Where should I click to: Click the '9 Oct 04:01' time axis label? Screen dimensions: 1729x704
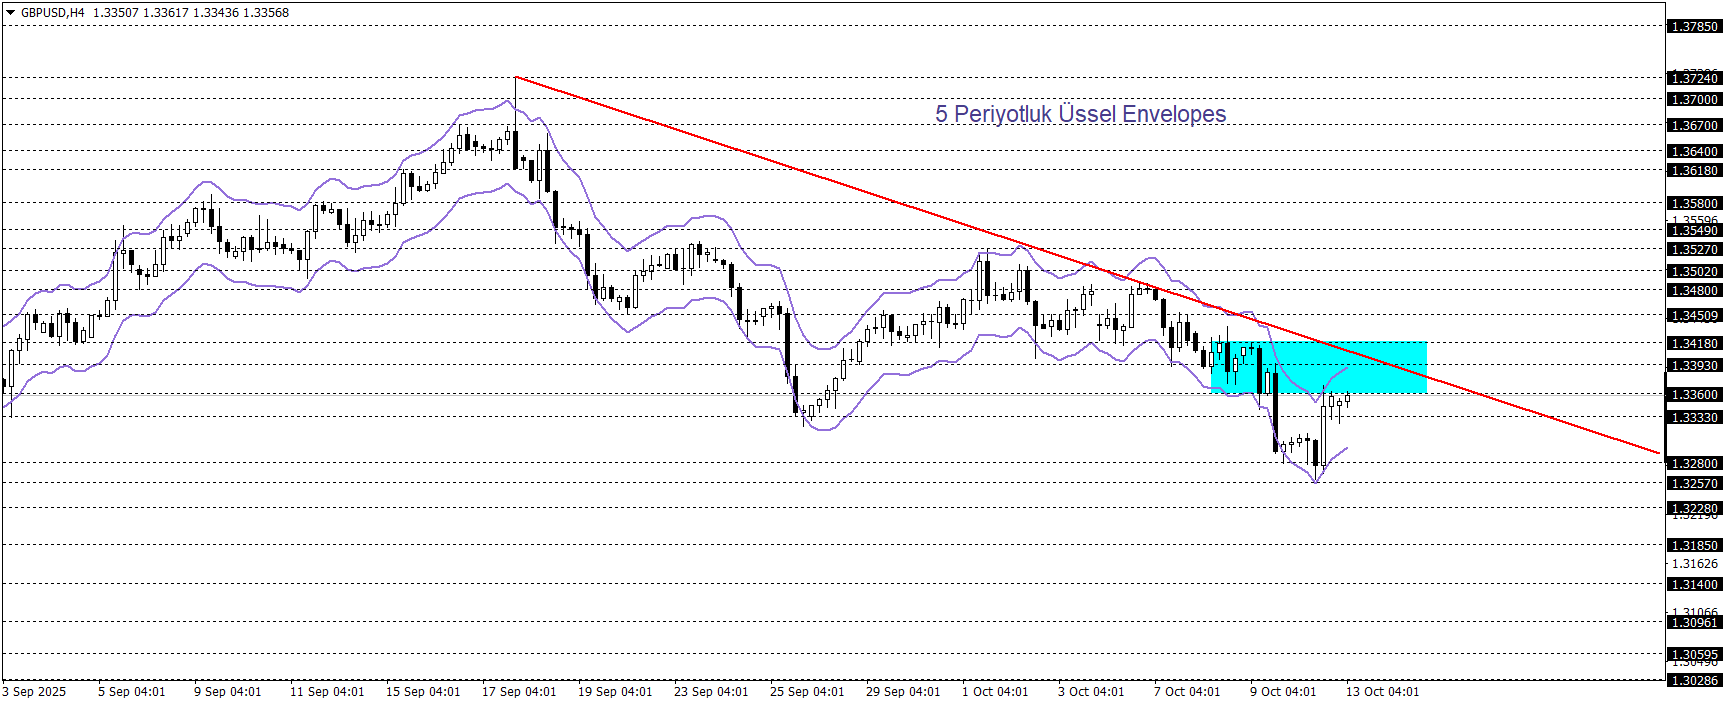click(x=1283, y=692)
